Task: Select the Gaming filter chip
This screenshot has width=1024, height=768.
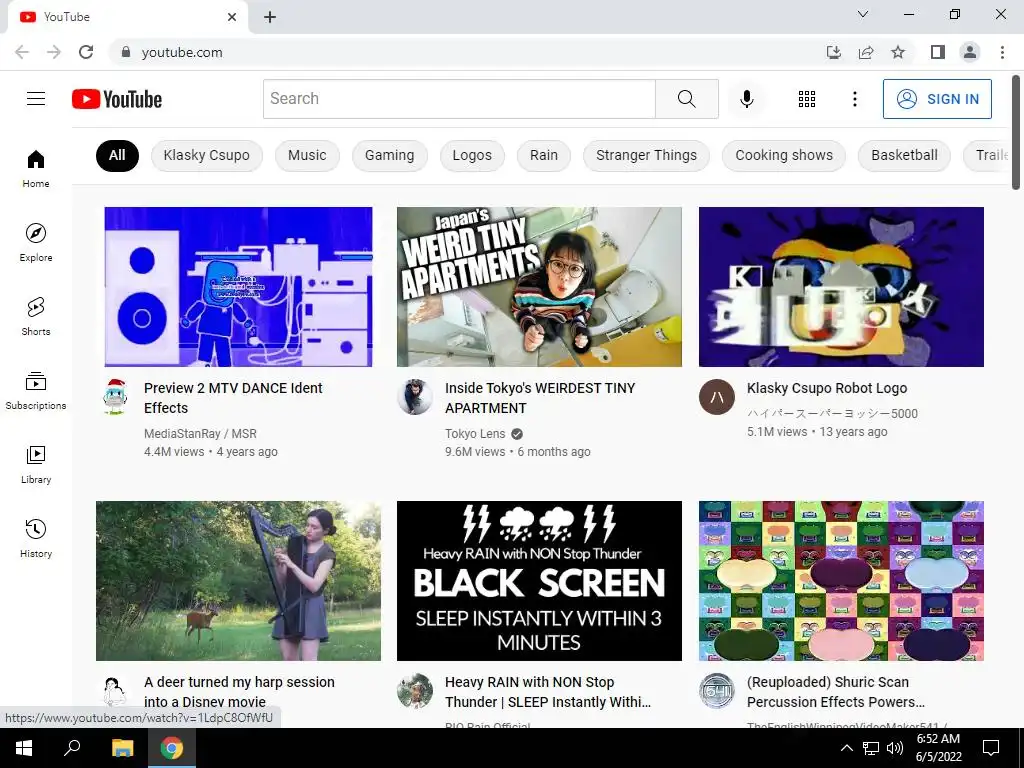Action: [x=389, y=155]
